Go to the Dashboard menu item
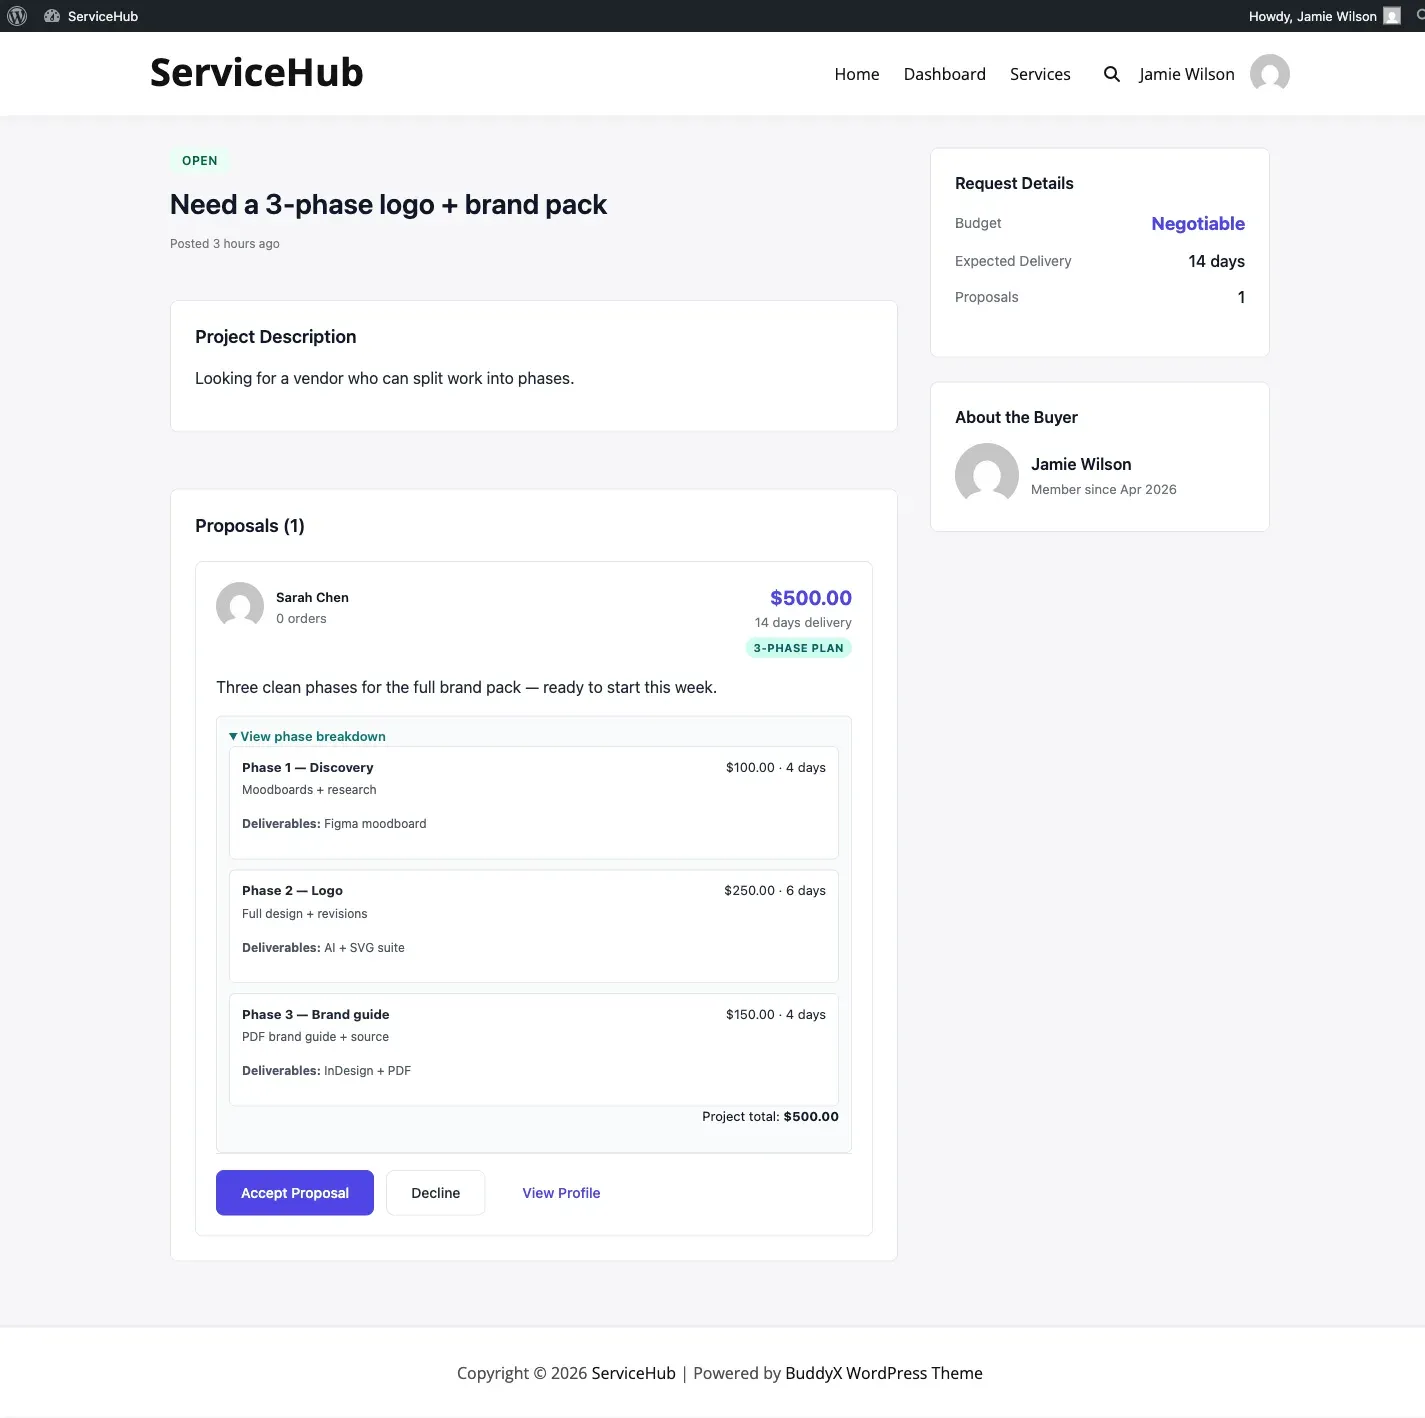 944,74
